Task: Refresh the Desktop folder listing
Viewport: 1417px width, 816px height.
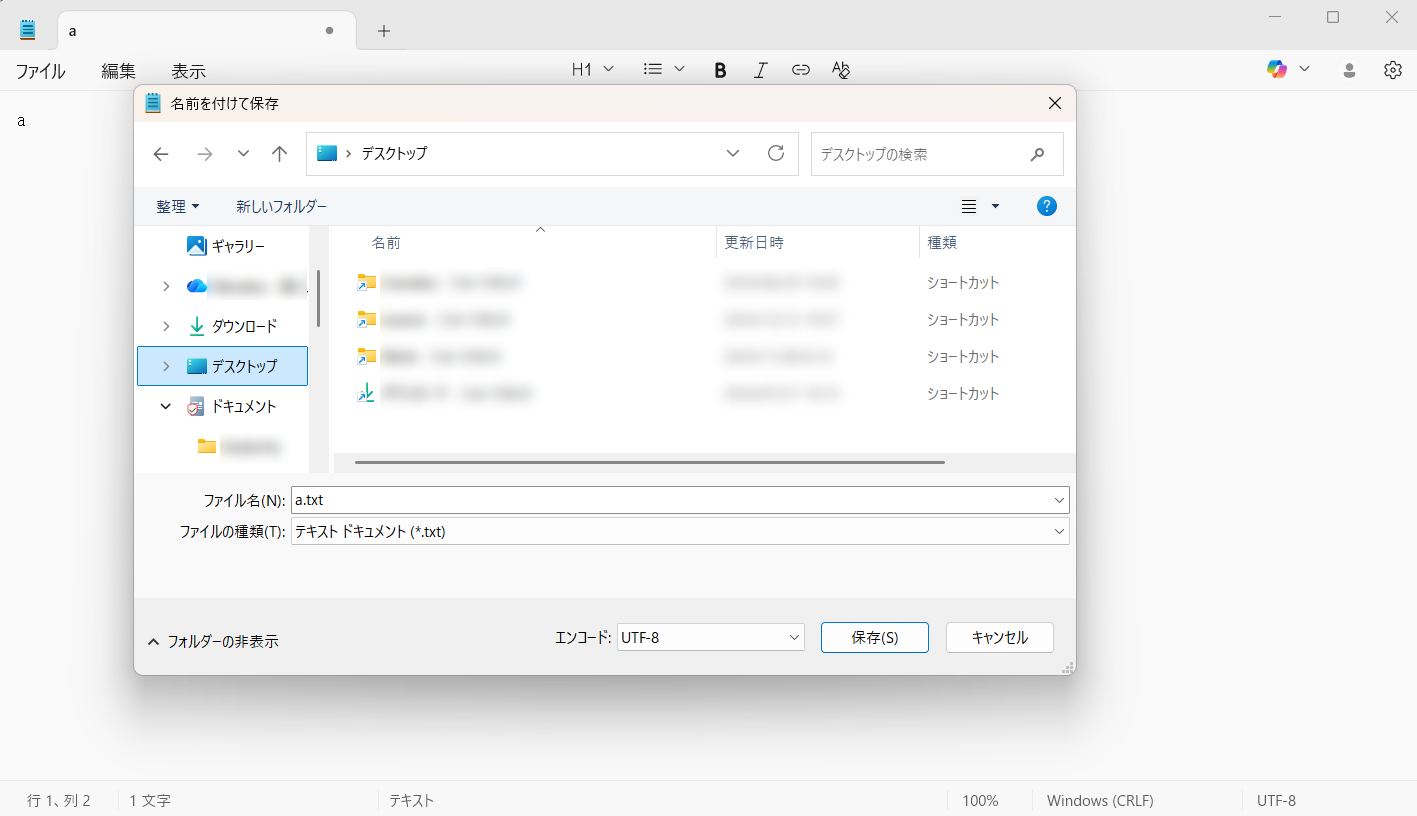Action: [x=776, y=153]
